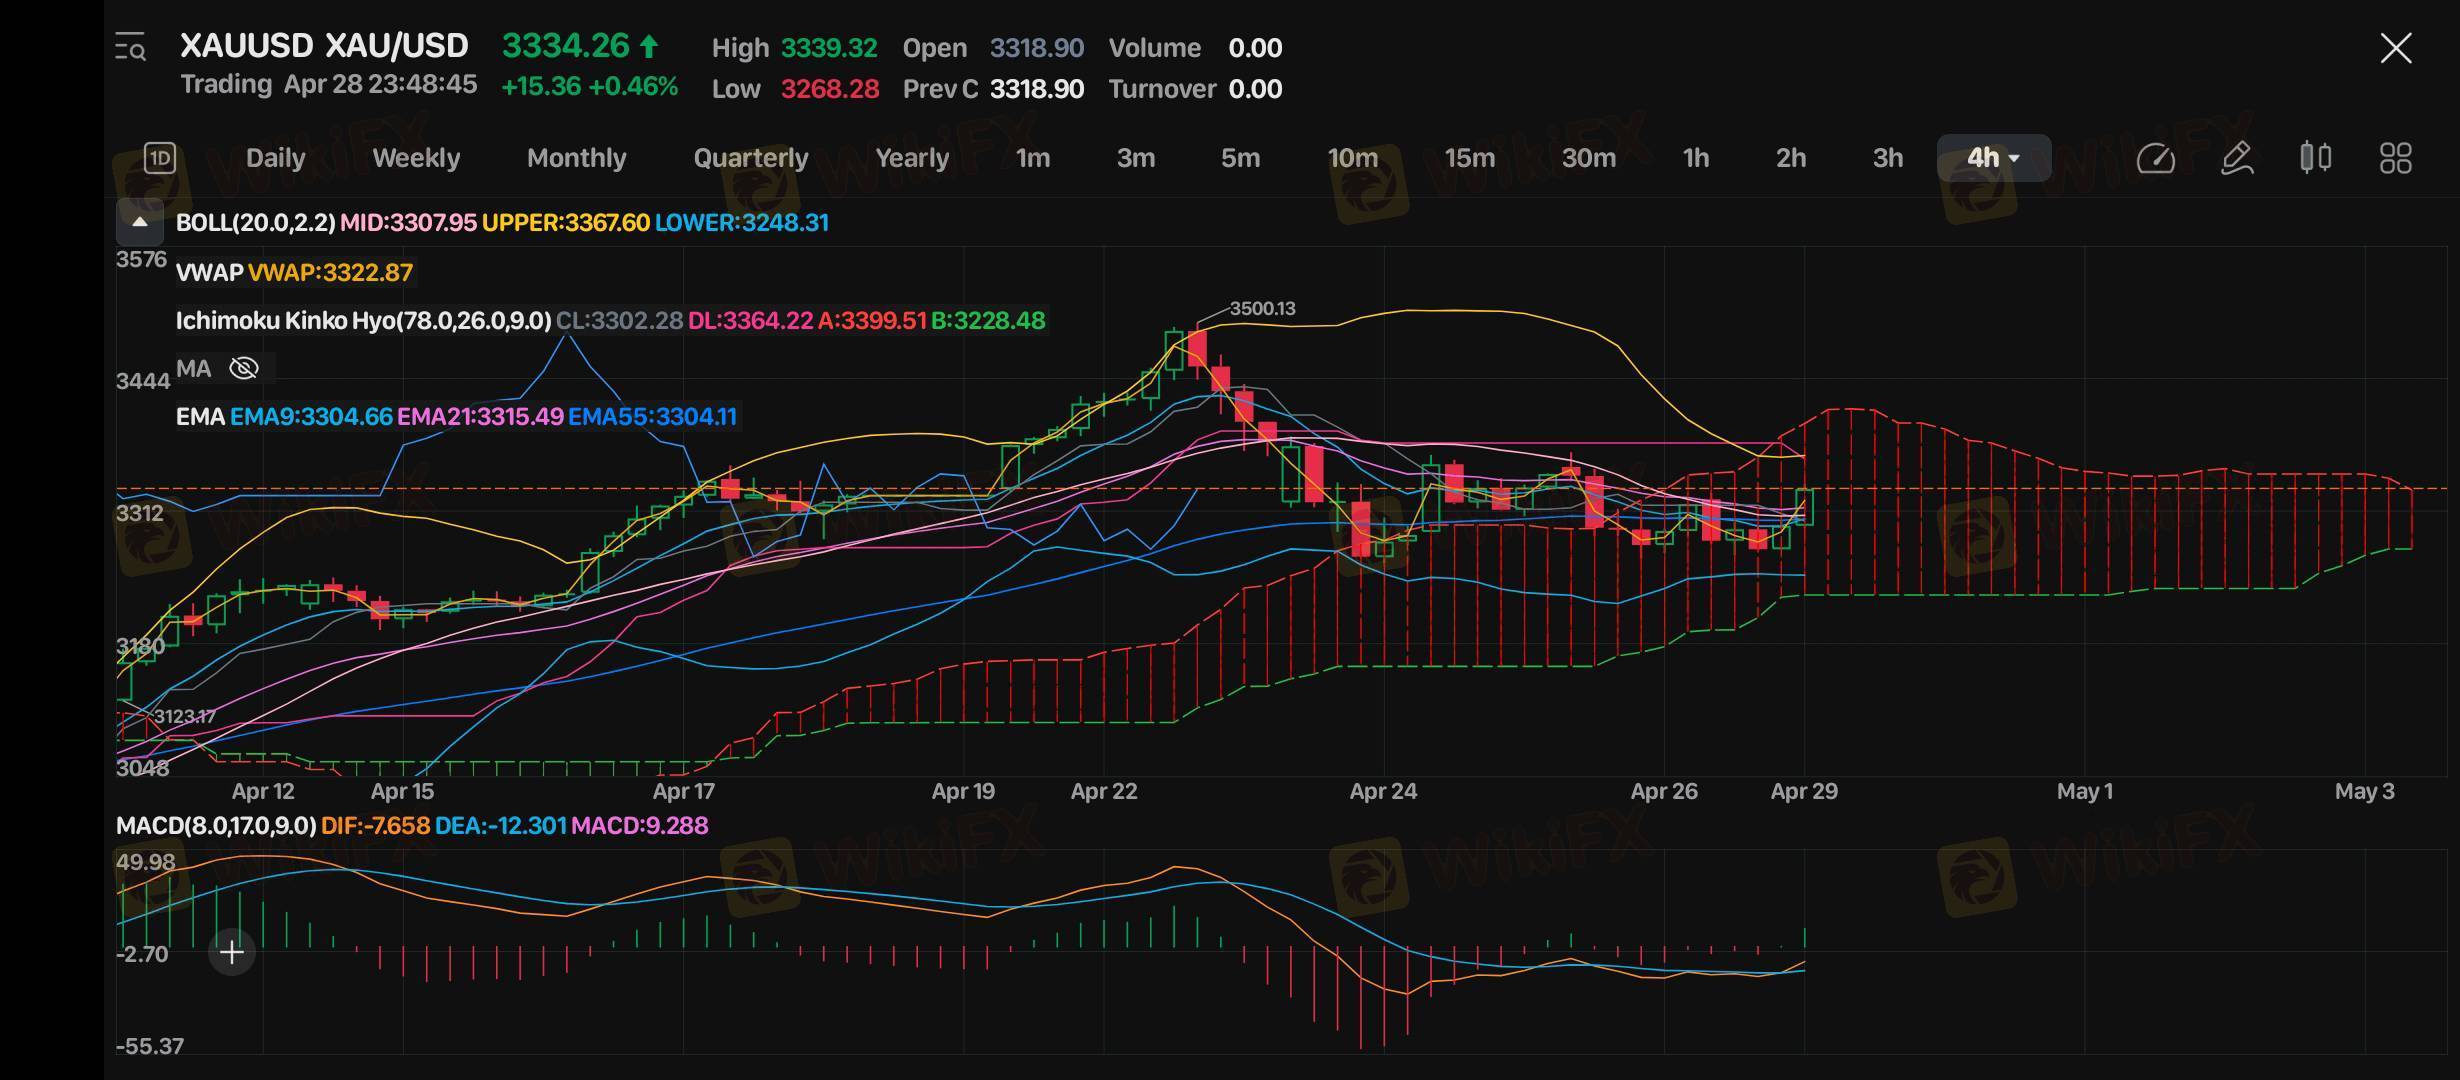The width and height of the screenshot is (2460, 1080).
Task: Switch to Weekly timeframe
Action: coord(416,158)
